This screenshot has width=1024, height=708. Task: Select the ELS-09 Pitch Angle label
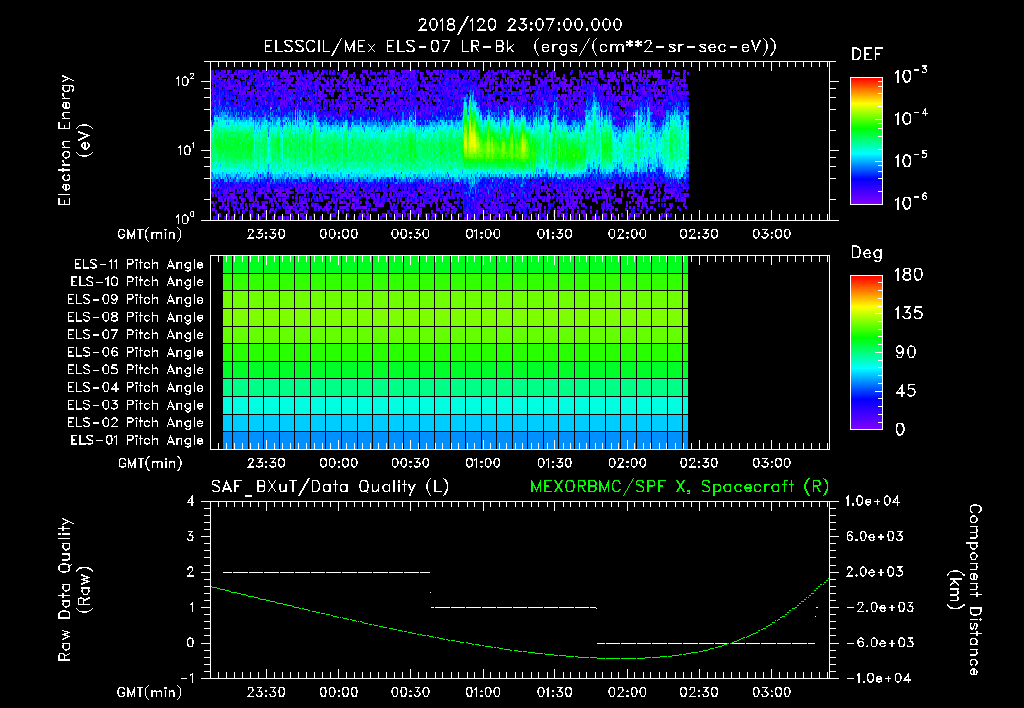click(136, 300)
